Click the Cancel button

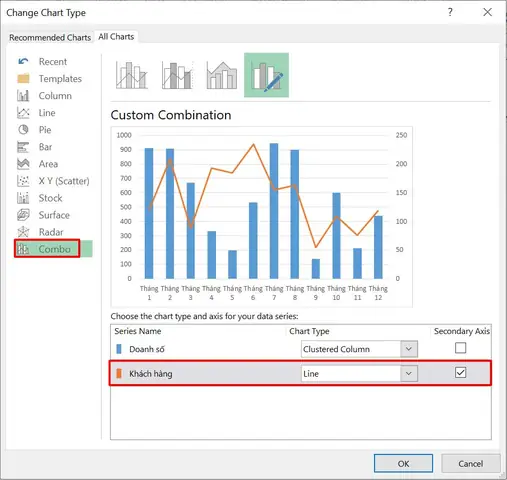click(x=471, y=463)
